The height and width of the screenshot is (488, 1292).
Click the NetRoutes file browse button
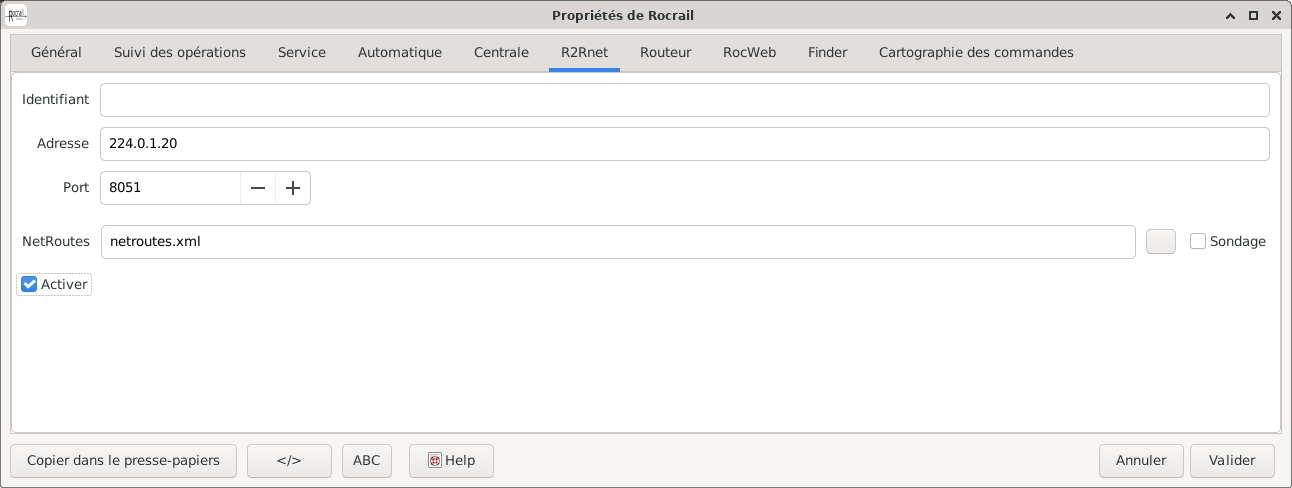(x=1160, y=241)
